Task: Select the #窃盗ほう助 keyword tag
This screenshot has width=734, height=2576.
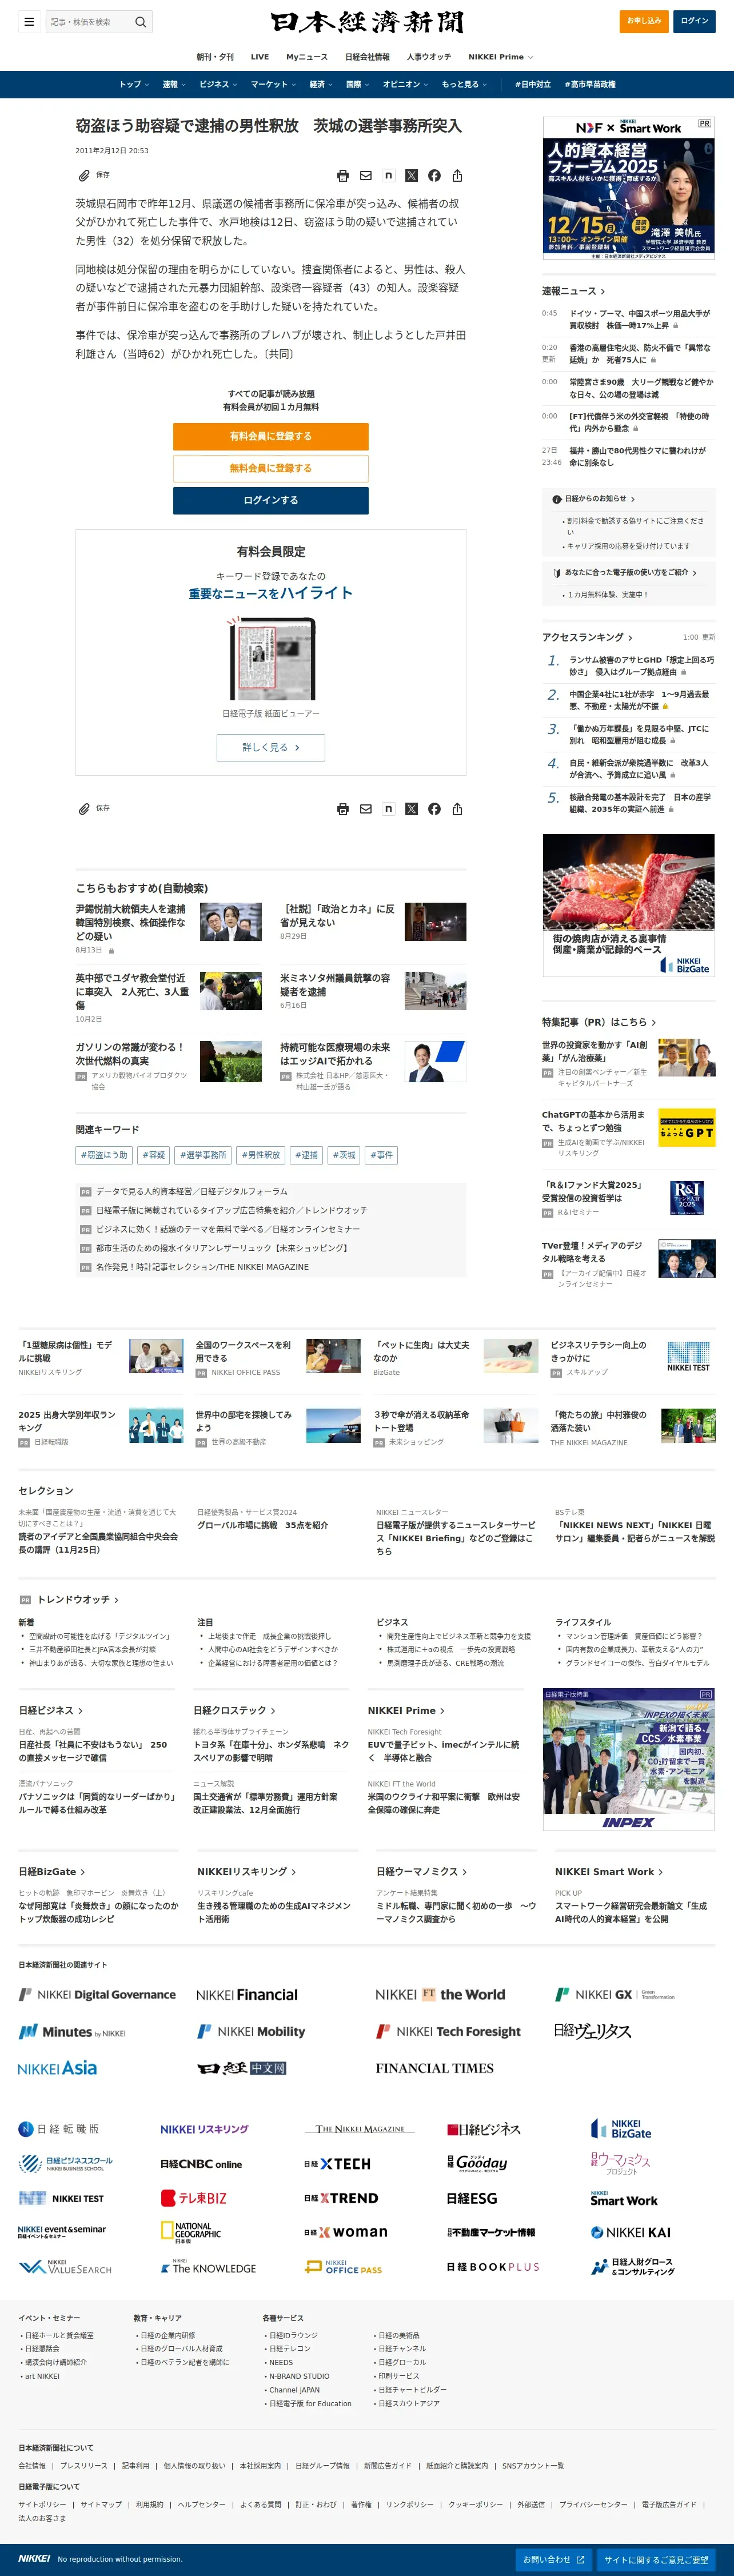Action: point(105,1155)
